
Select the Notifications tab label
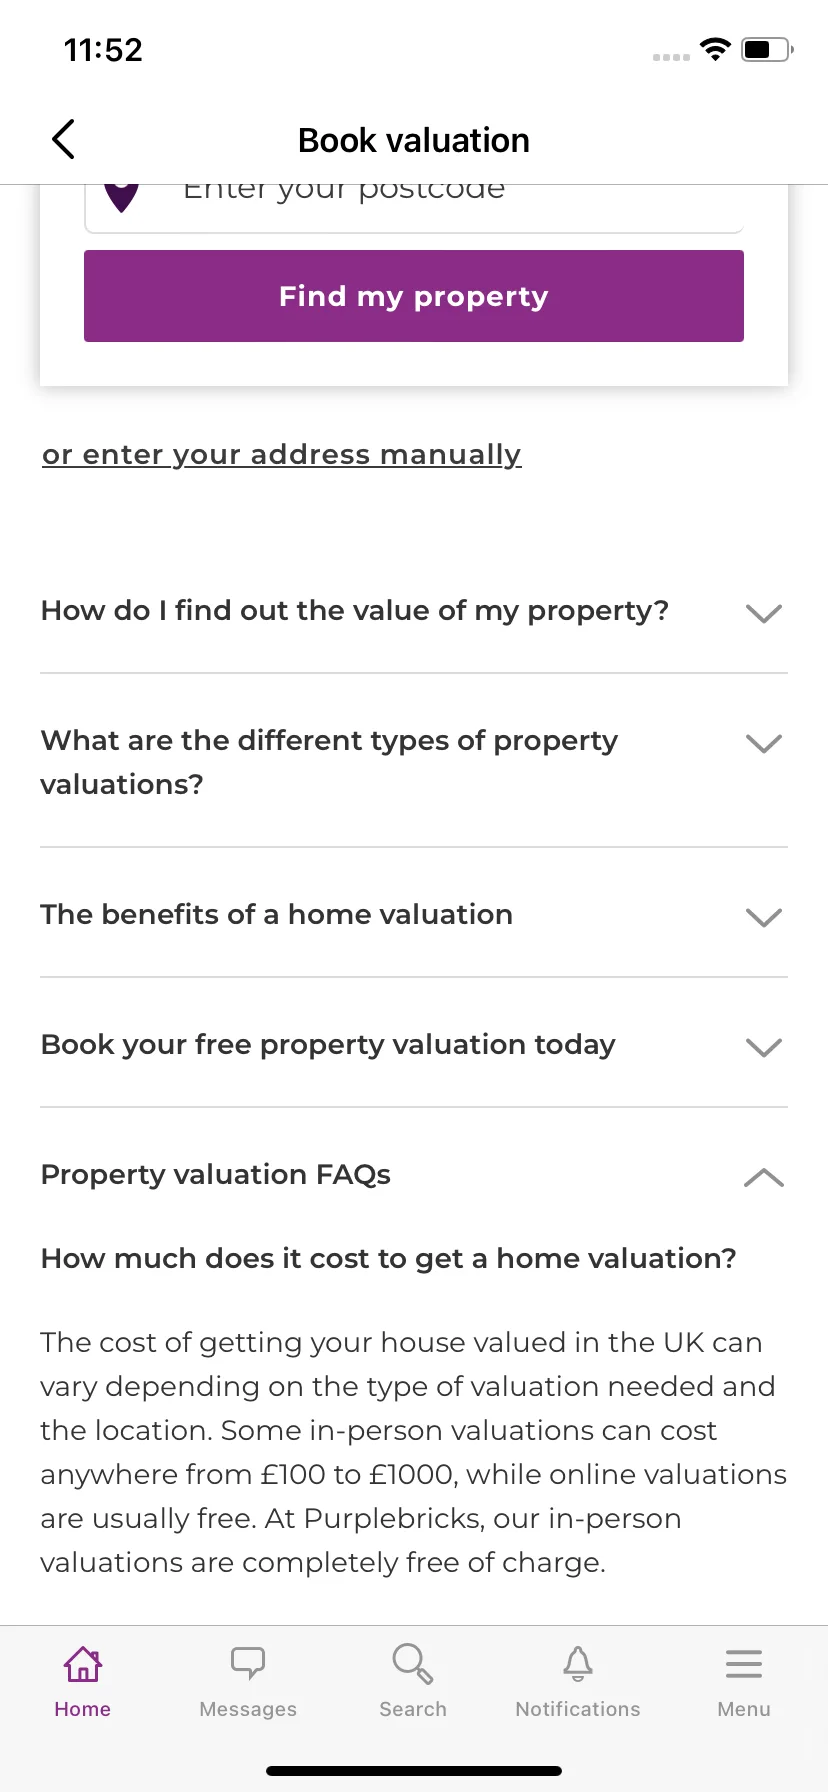[578, 1709]
